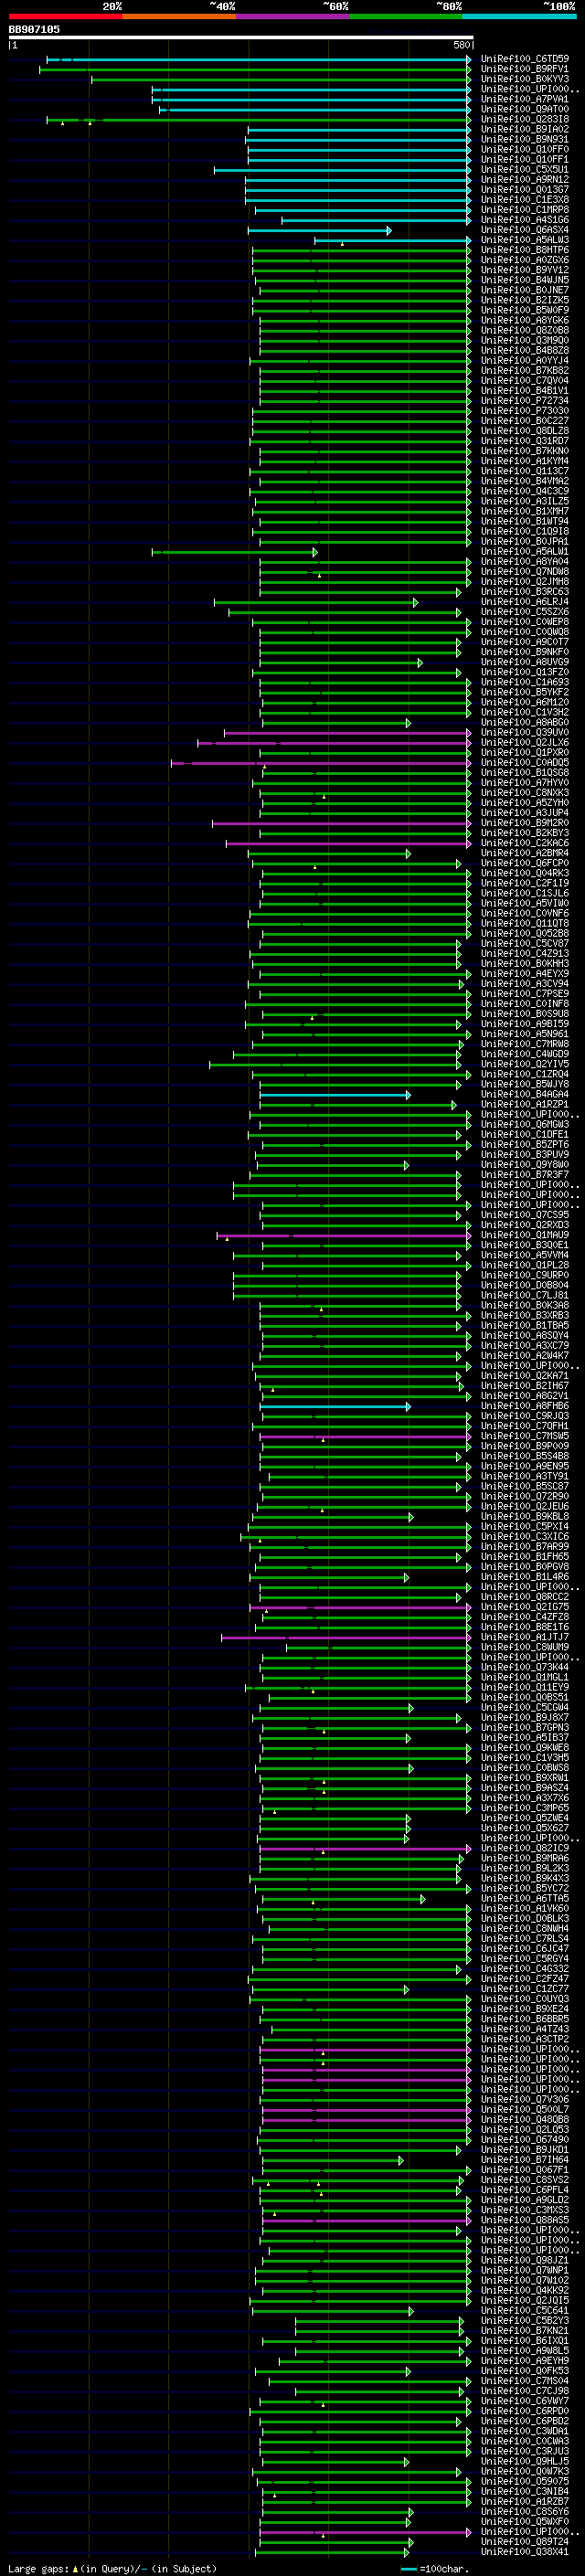Click the UniRef100_Q7WNP1 label
585x2576 pixels.
pyautogui.click(x=525, y=2272)
